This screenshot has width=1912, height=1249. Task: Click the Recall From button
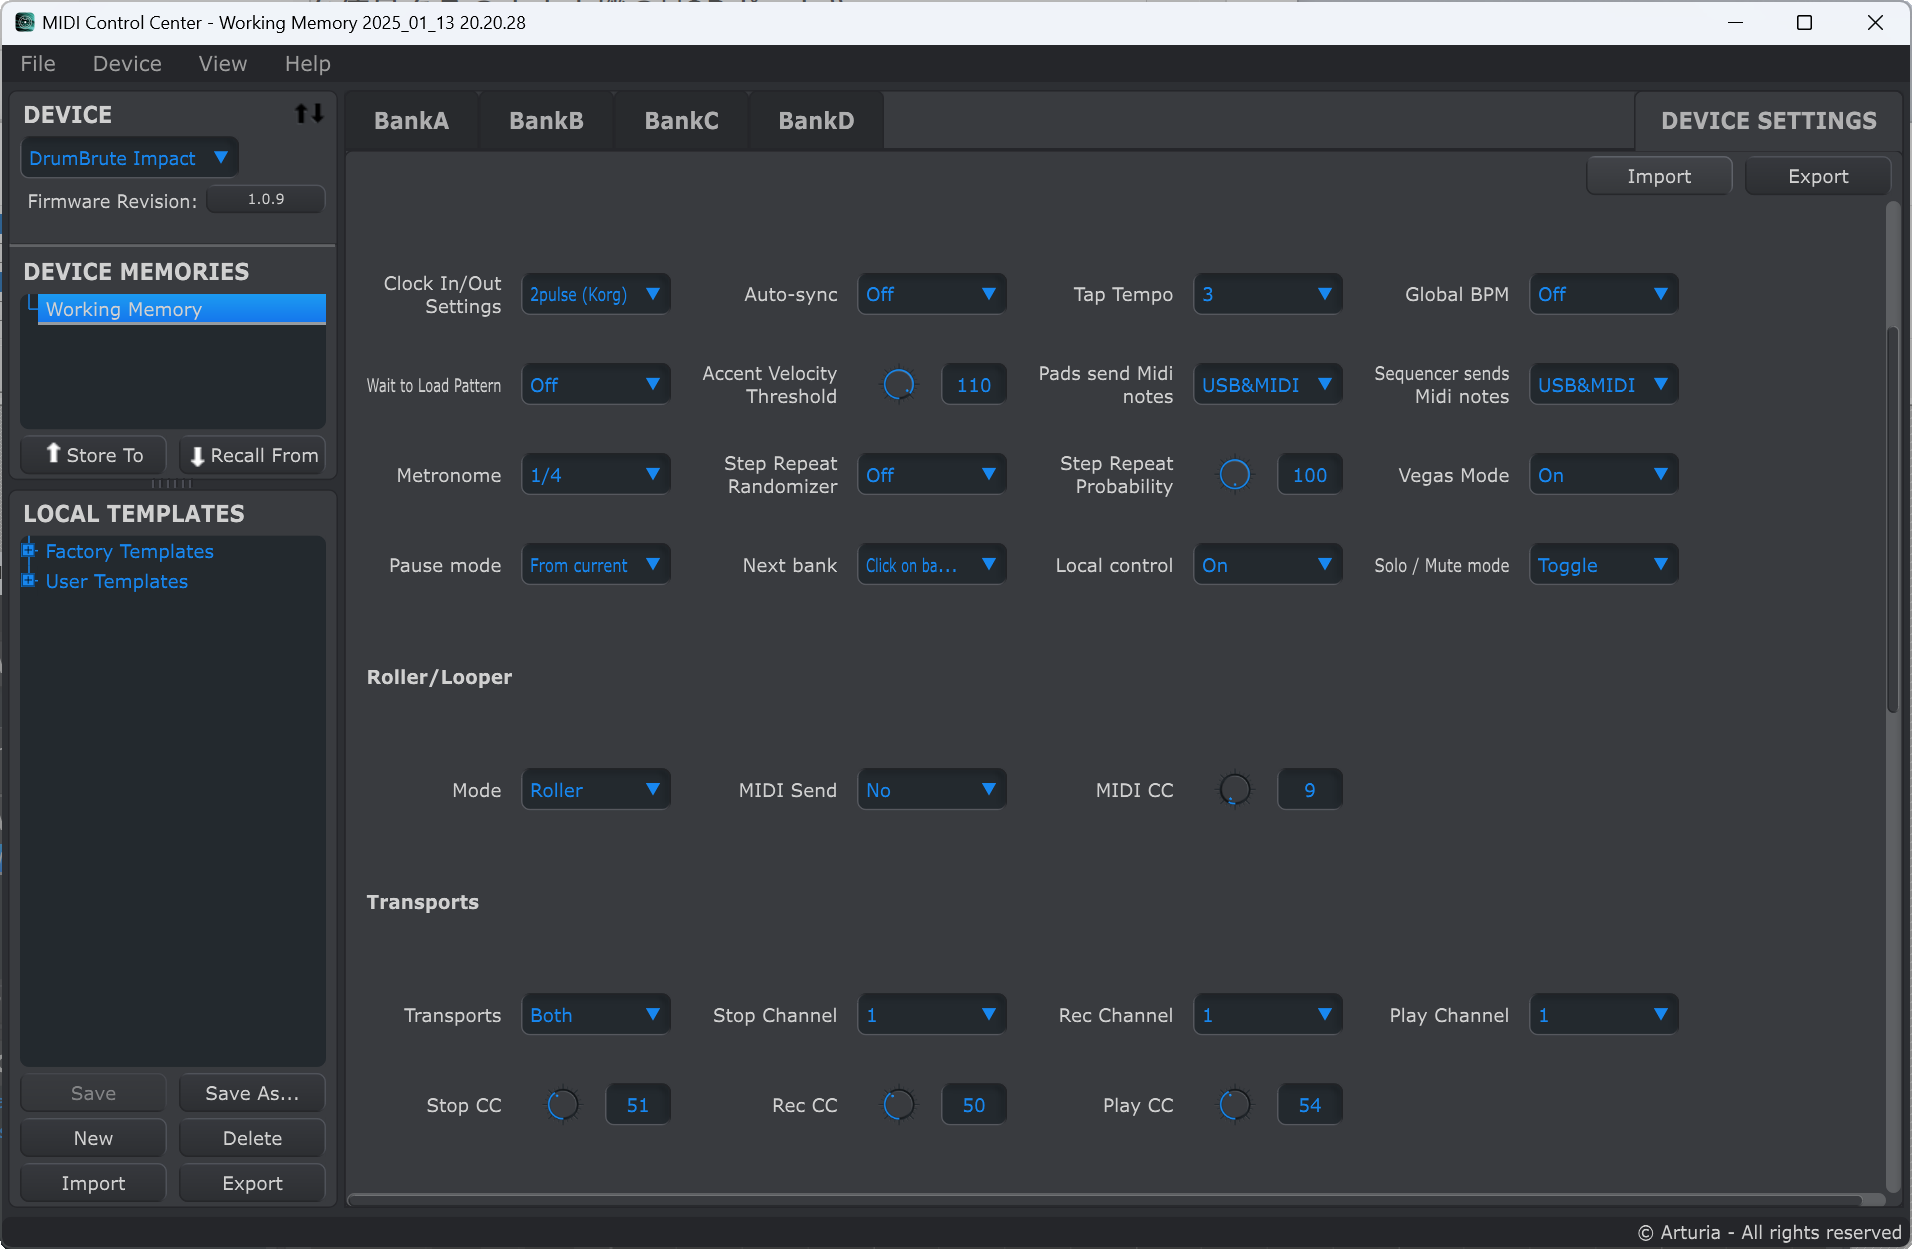[253, 455]
